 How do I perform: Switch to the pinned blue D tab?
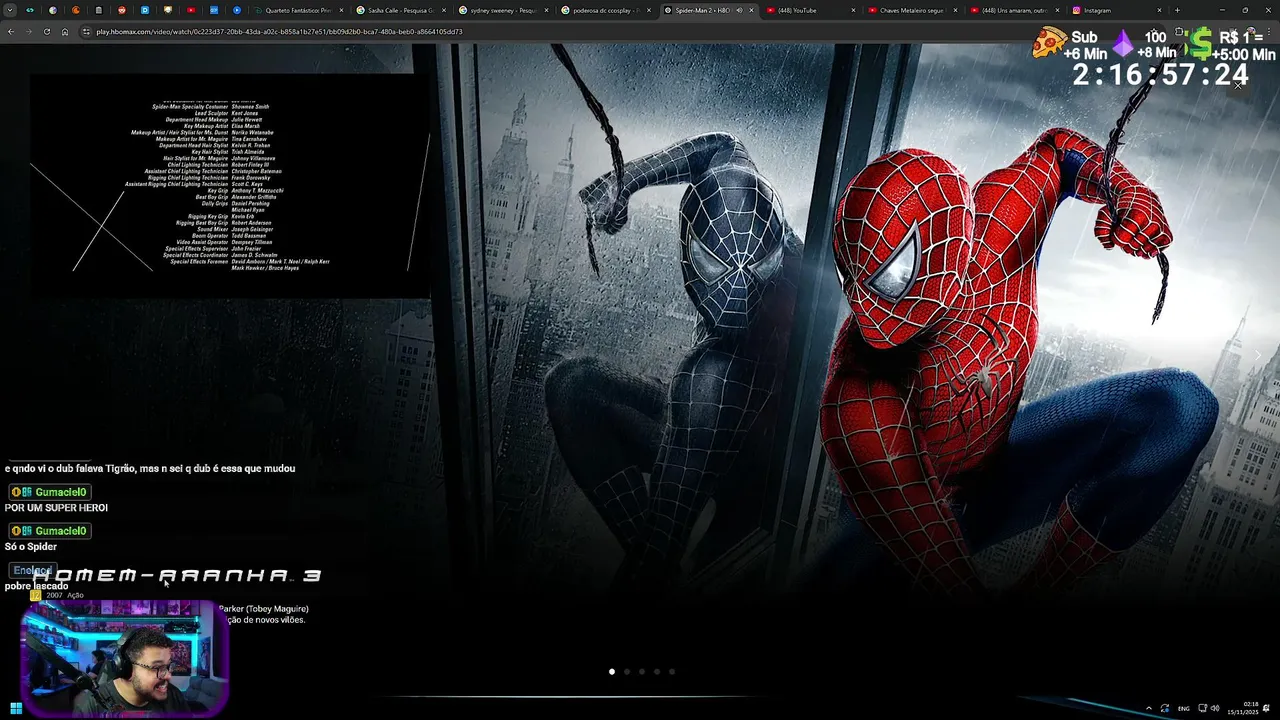click(145, 10)
